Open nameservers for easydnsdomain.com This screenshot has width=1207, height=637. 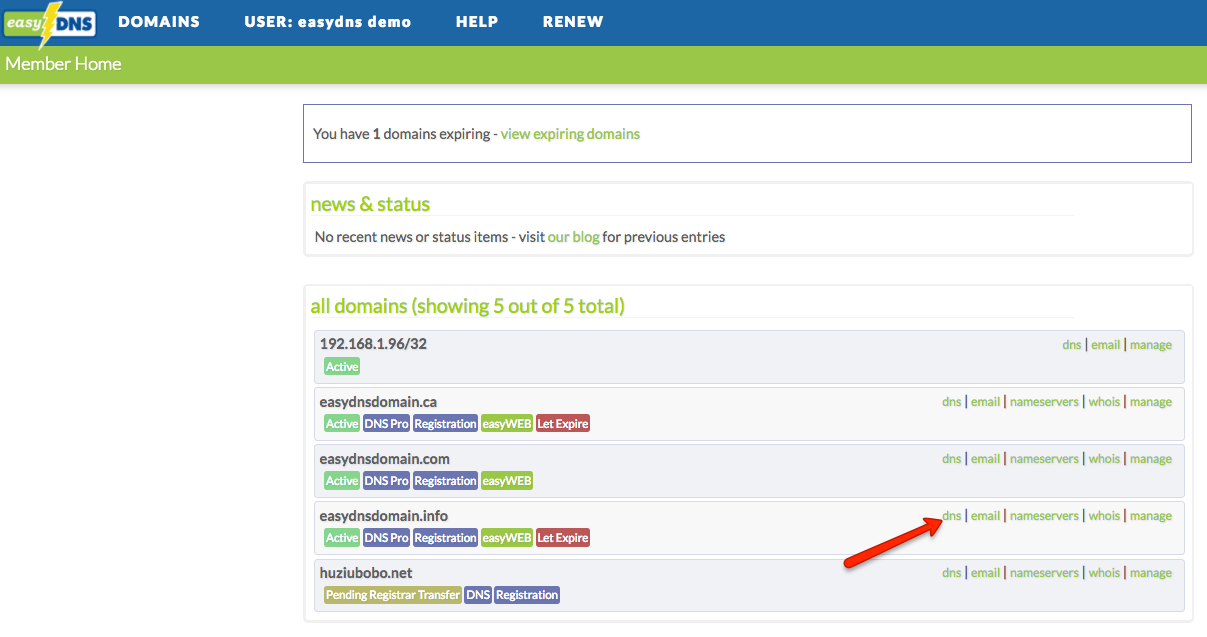tap(1044, 459)
